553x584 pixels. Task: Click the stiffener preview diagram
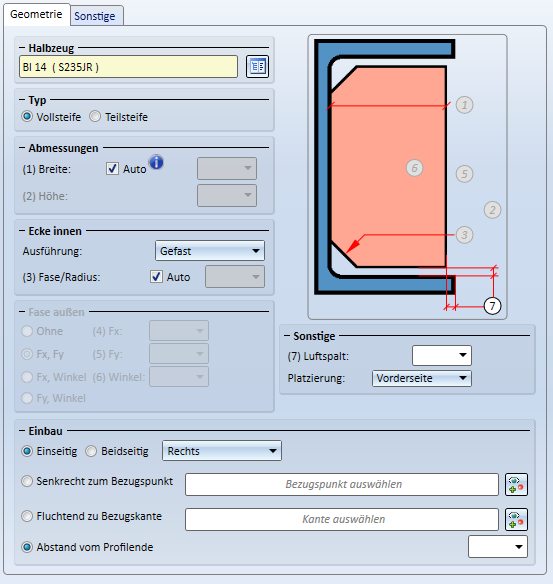click(407, 177)
